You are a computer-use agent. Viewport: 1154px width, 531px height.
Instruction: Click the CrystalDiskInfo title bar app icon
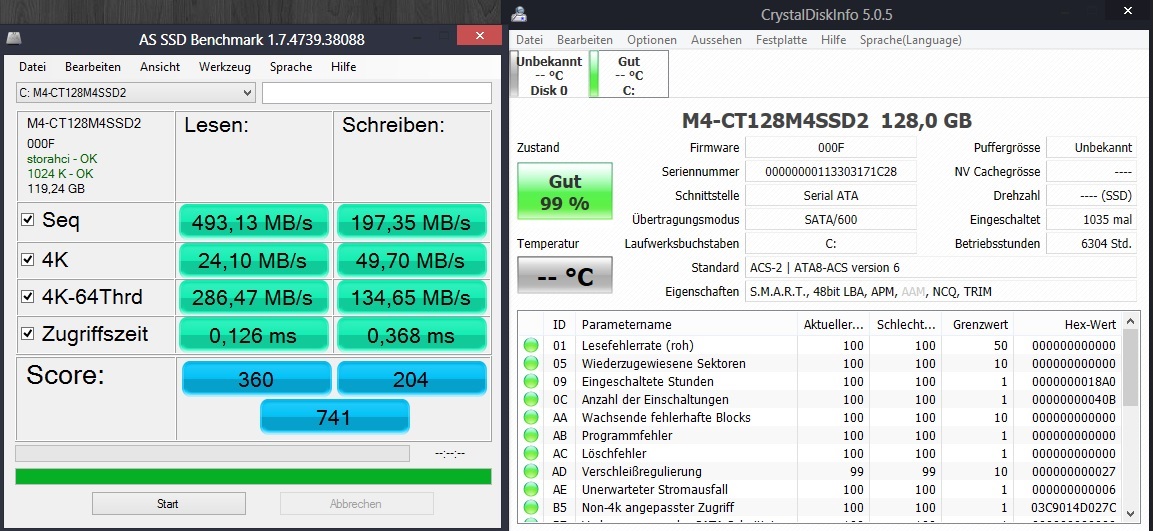520,15
